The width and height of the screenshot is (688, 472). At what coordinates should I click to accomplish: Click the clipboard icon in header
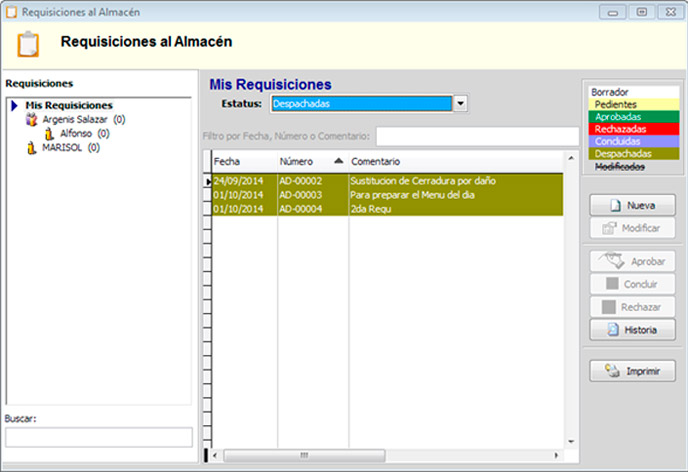[31, 44]
